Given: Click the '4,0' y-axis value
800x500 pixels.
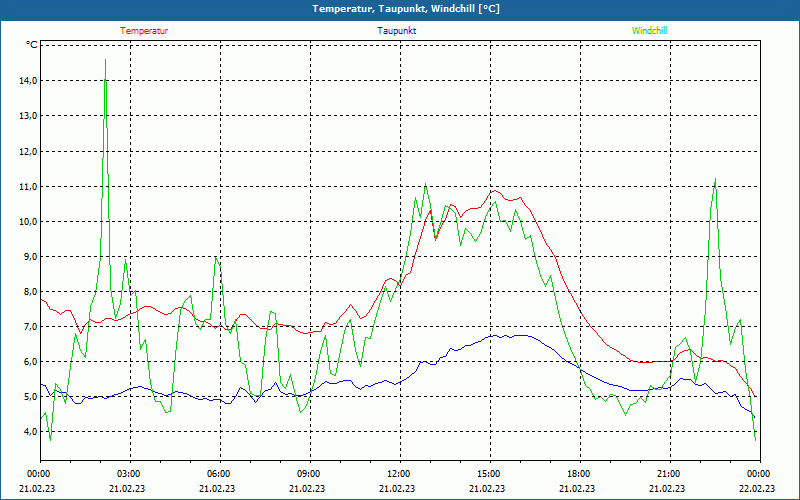Looking at the screenshot, I should point(30,432).
